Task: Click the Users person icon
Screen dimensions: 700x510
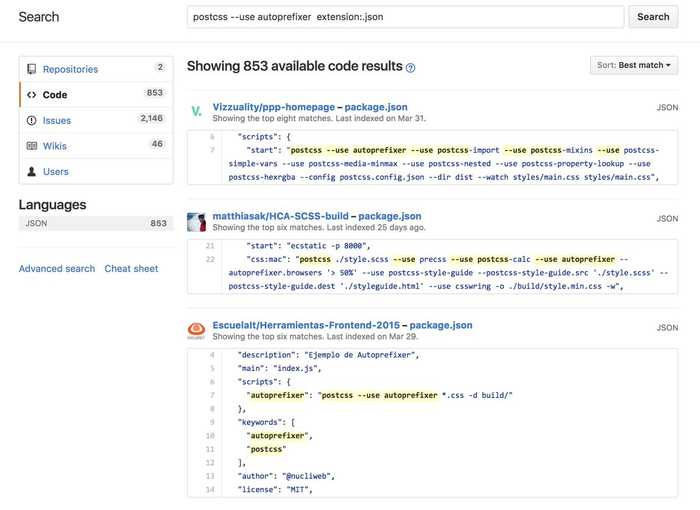Action: [x=32, y=171]
